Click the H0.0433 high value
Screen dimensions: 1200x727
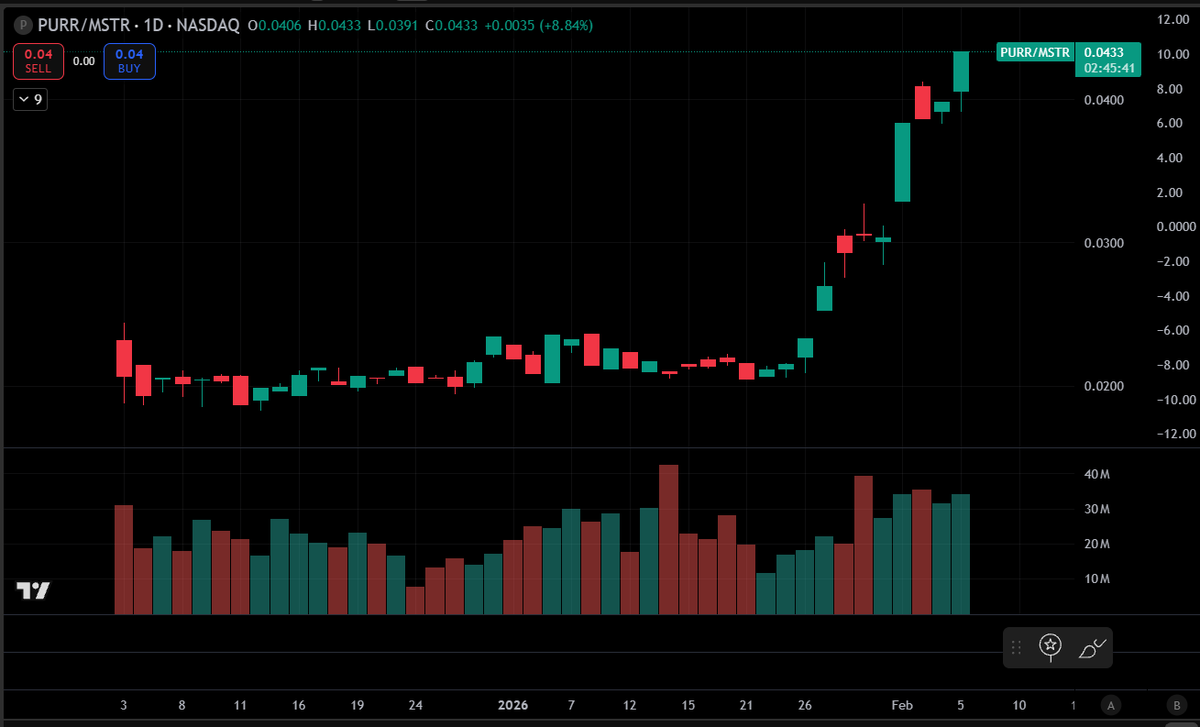coord(333,24)
